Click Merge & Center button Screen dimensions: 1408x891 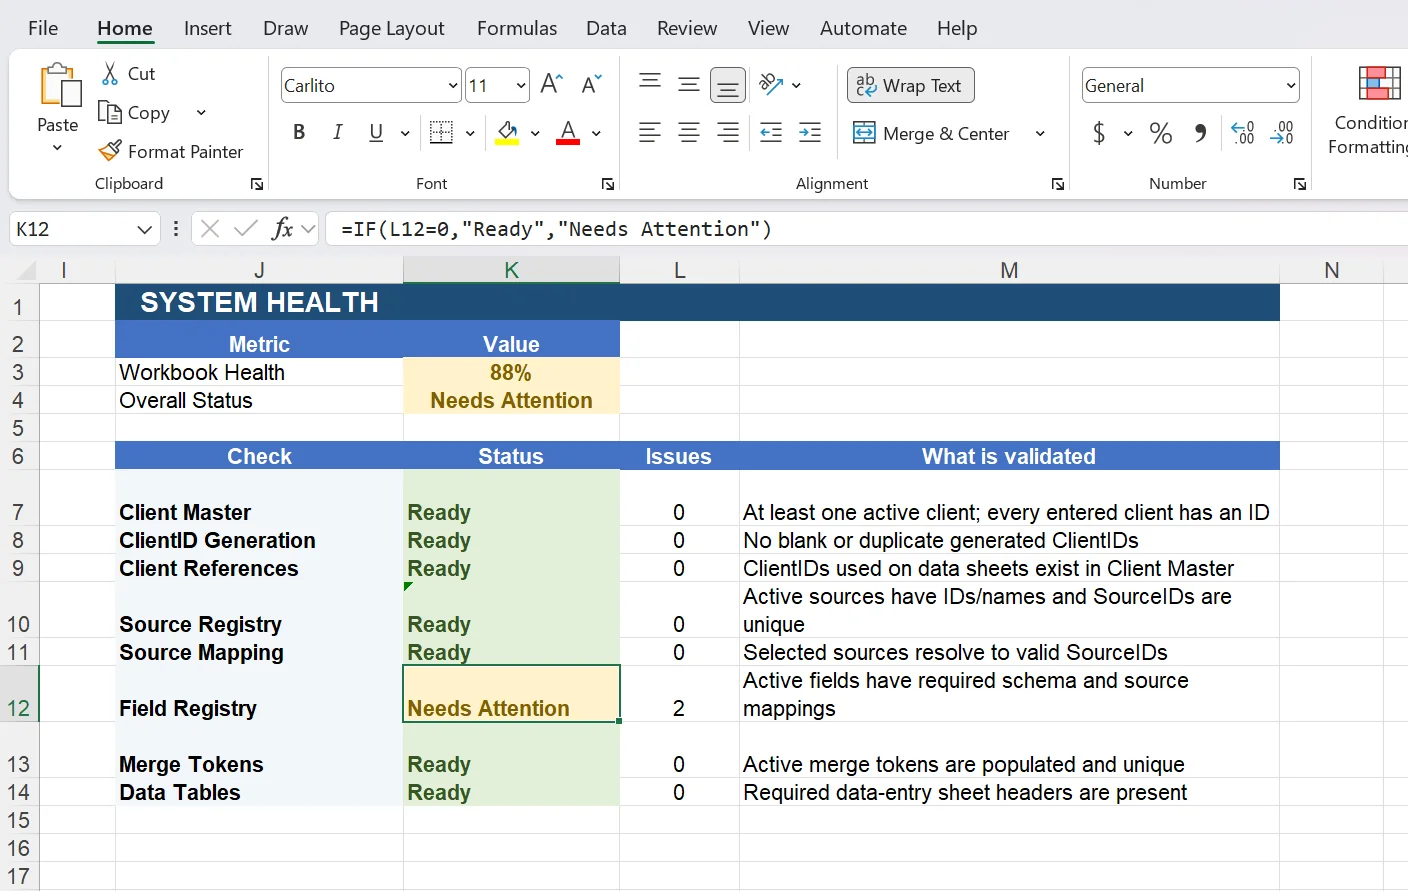coord(931,133)
